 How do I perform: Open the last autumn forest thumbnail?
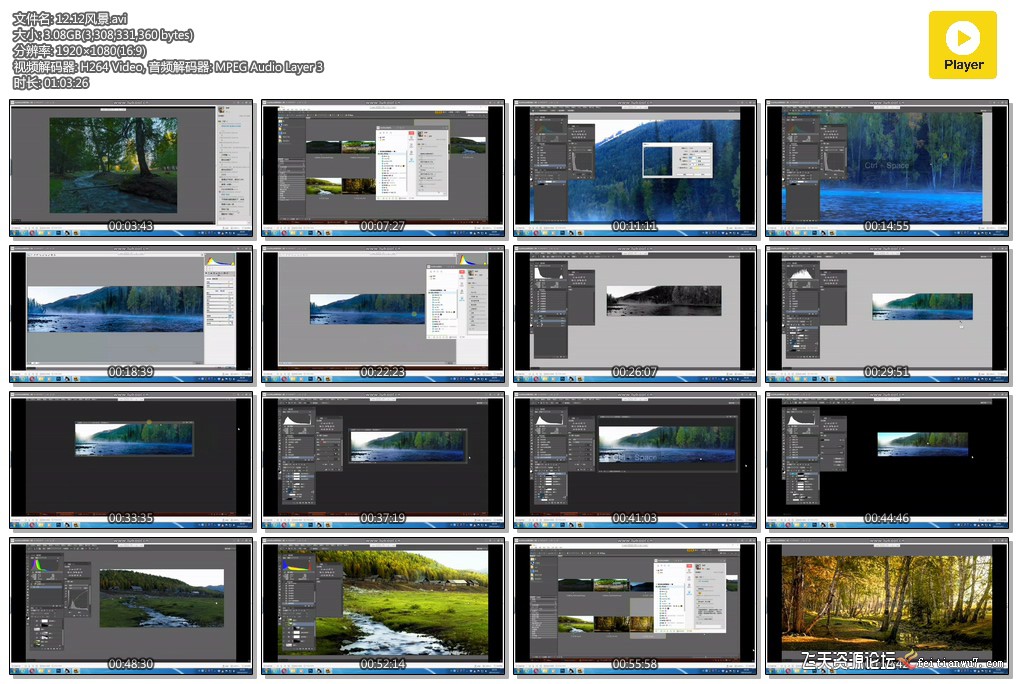click(x=887, y=606)
